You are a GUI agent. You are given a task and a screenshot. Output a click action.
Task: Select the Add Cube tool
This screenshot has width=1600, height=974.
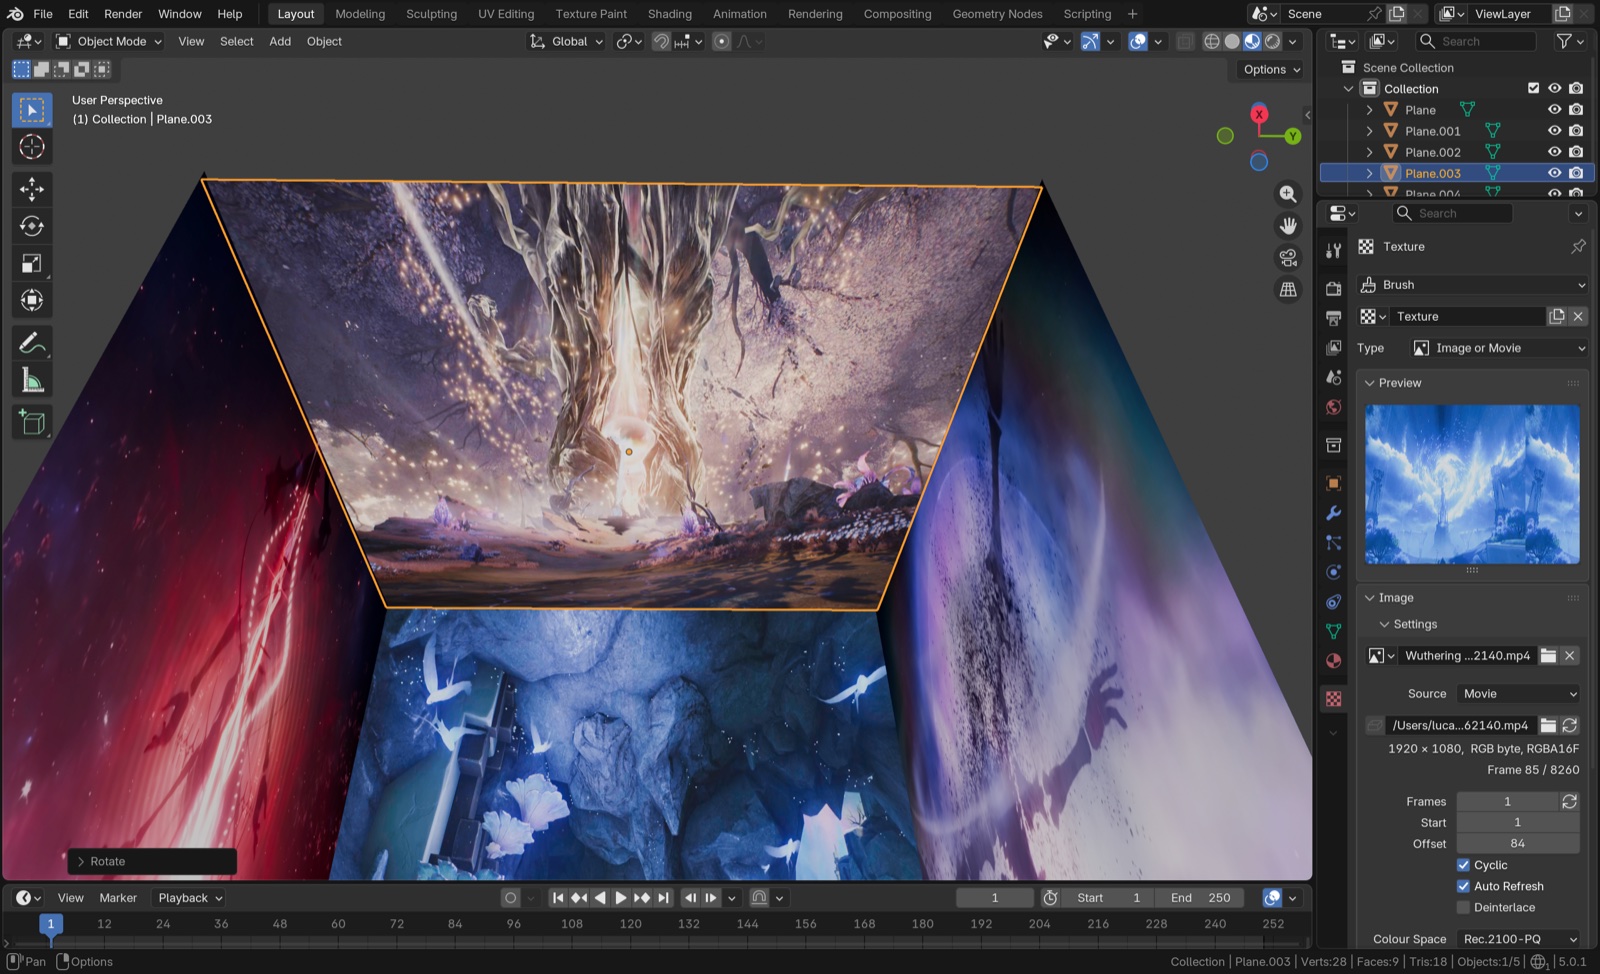coord(32,422)
